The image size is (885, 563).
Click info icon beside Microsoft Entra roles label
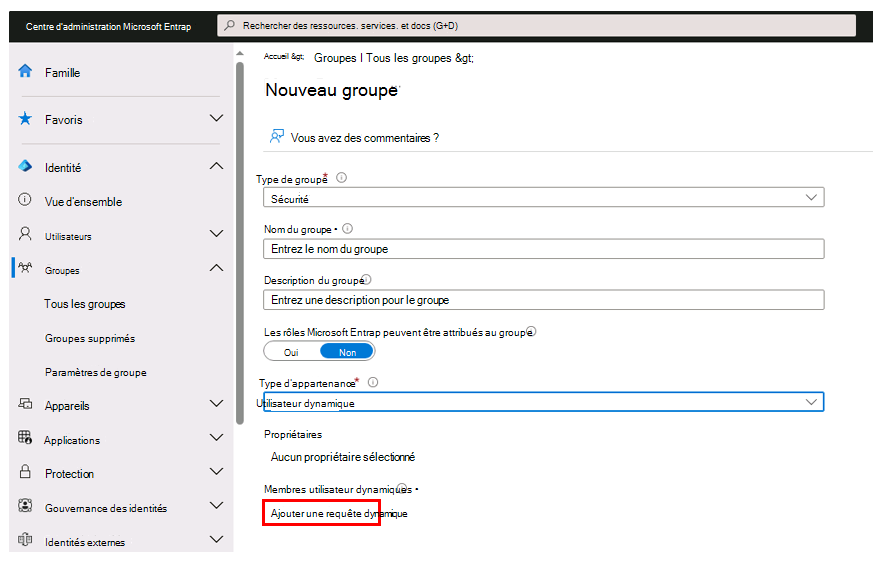532,331
